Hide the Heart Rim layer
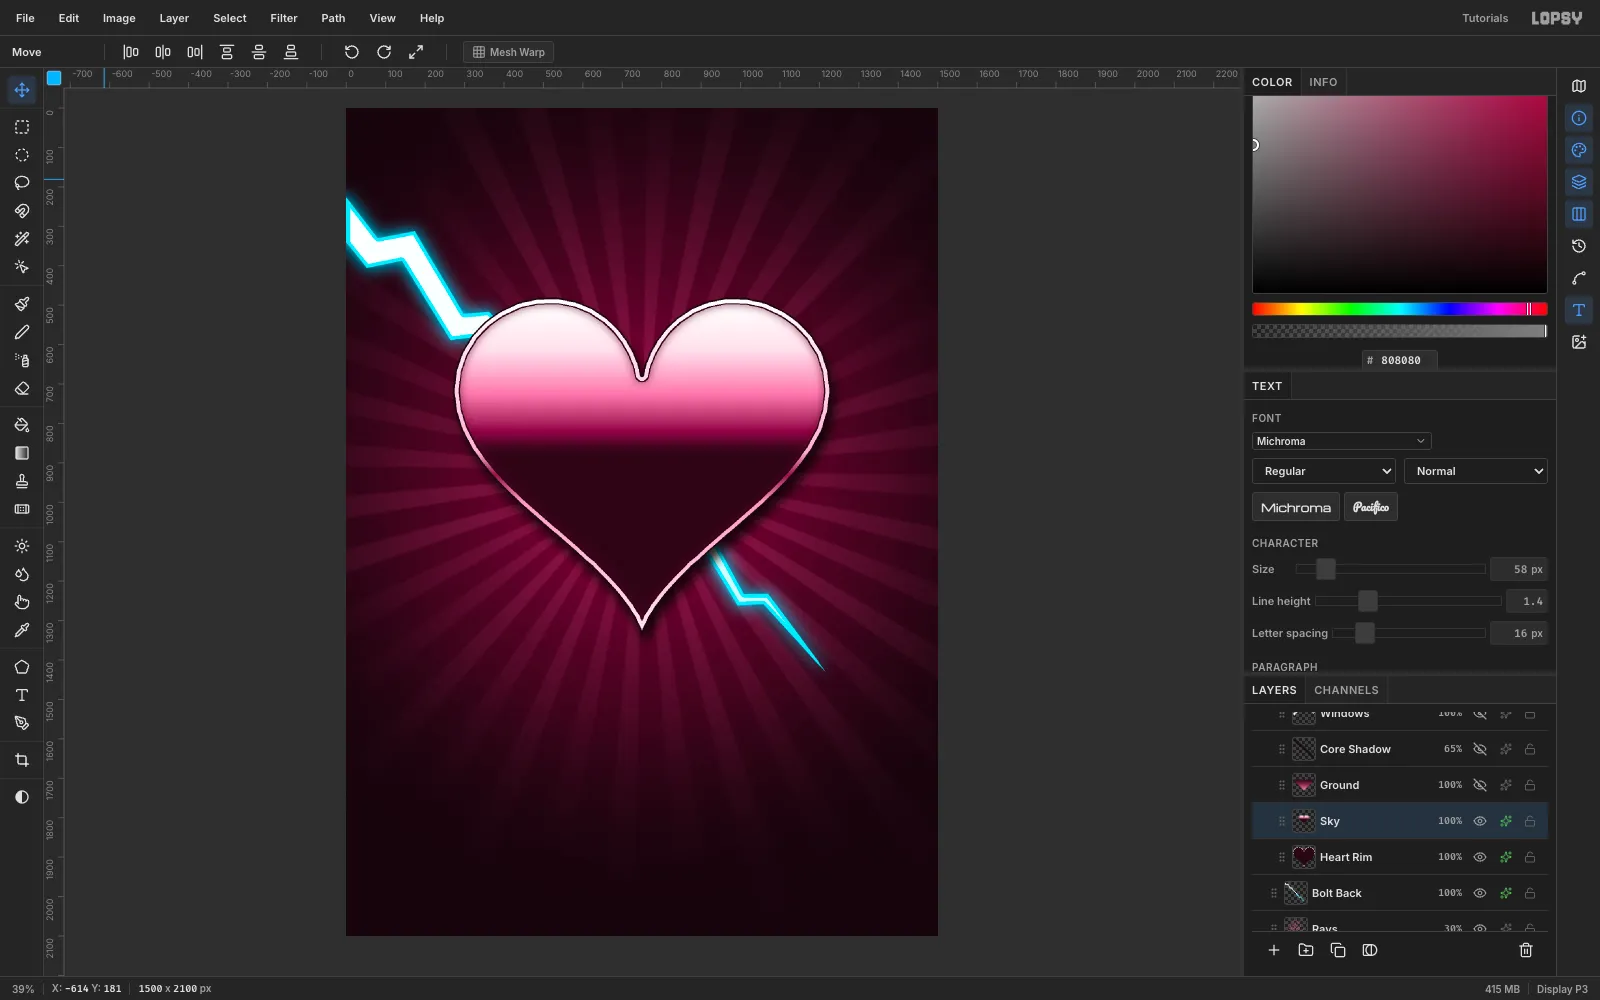This screenshot has width=1600, height=1000. pyautogui.click(x=1480, y=857)
